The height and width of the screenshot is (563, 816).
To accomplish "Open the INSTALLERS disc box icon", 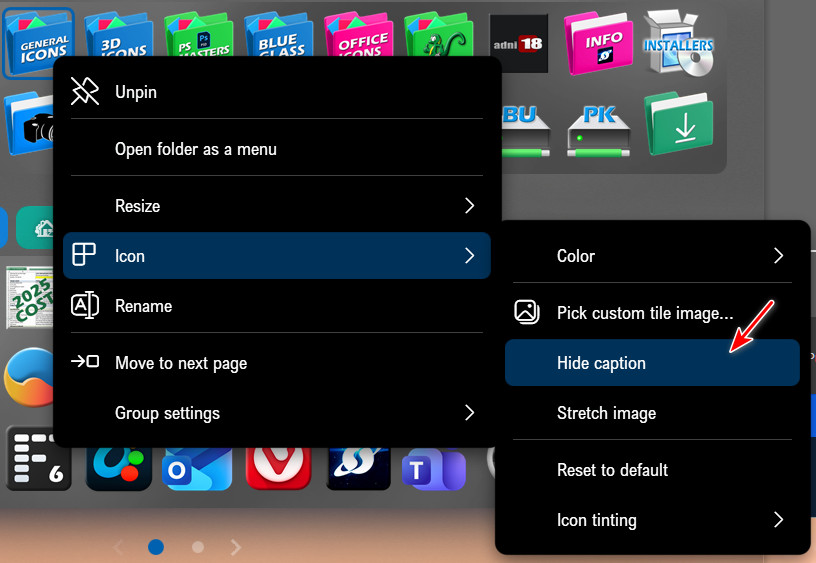I will click(x=679, y=42).
